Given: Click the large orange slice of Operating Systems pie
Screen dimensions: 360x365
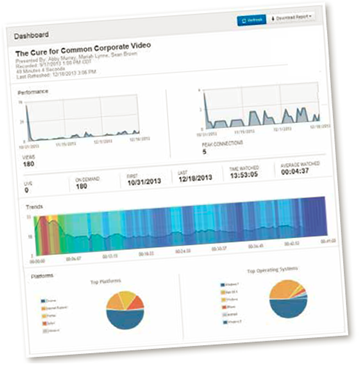Looking at the screenshot, I should click(x=283, y=290).
